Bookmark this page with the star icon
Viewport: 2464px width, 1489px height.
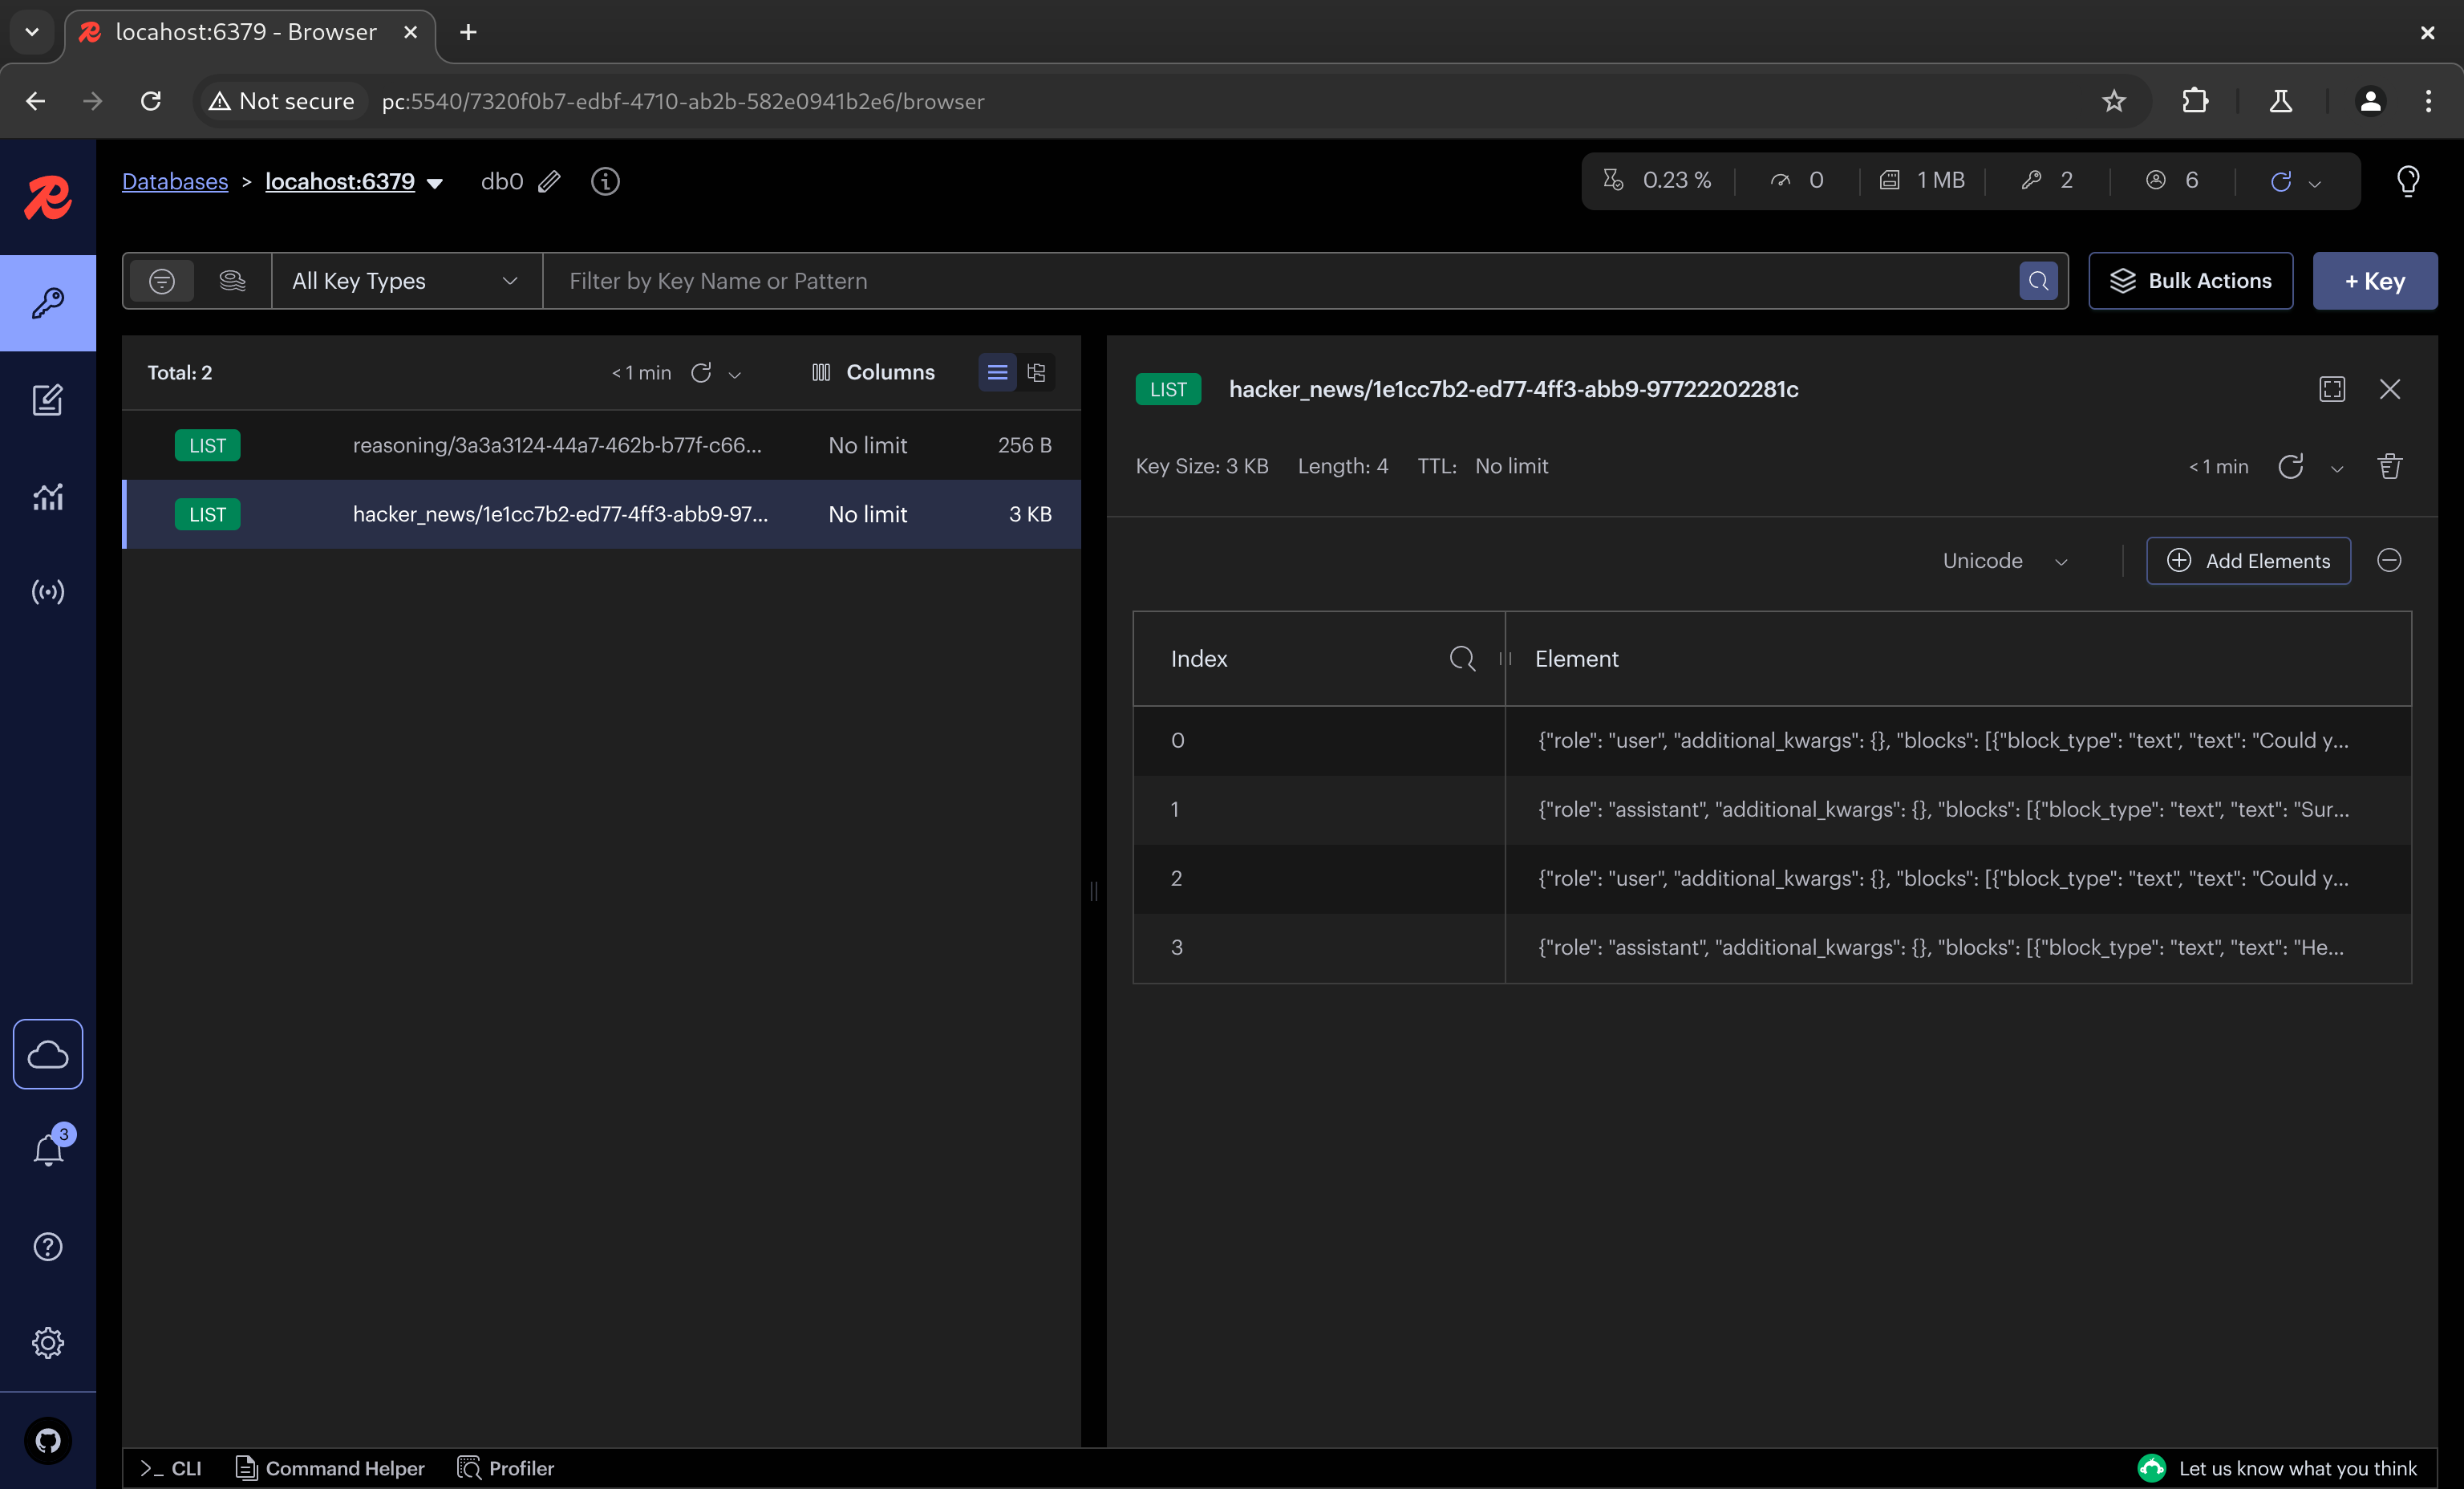2113,101
